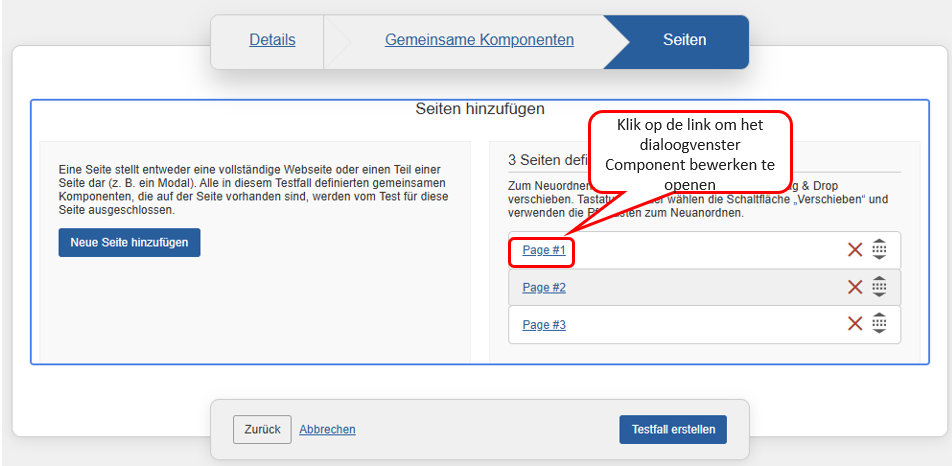Image resolution: width=952 pixels, height=466 pixels.
Task: Click the reorder handle on Page #2 row
Action: [879, 287]
